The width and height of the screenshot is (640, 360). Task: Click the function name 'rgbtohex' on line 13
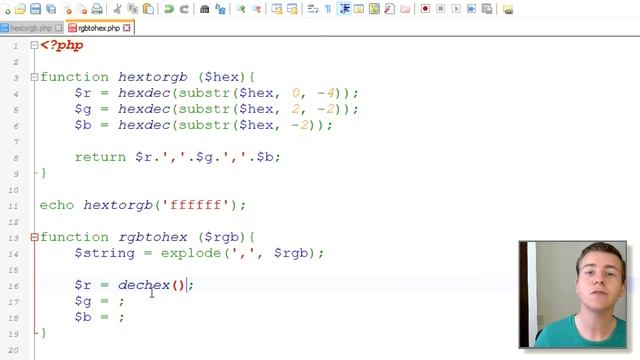click(x=153, y=237)
